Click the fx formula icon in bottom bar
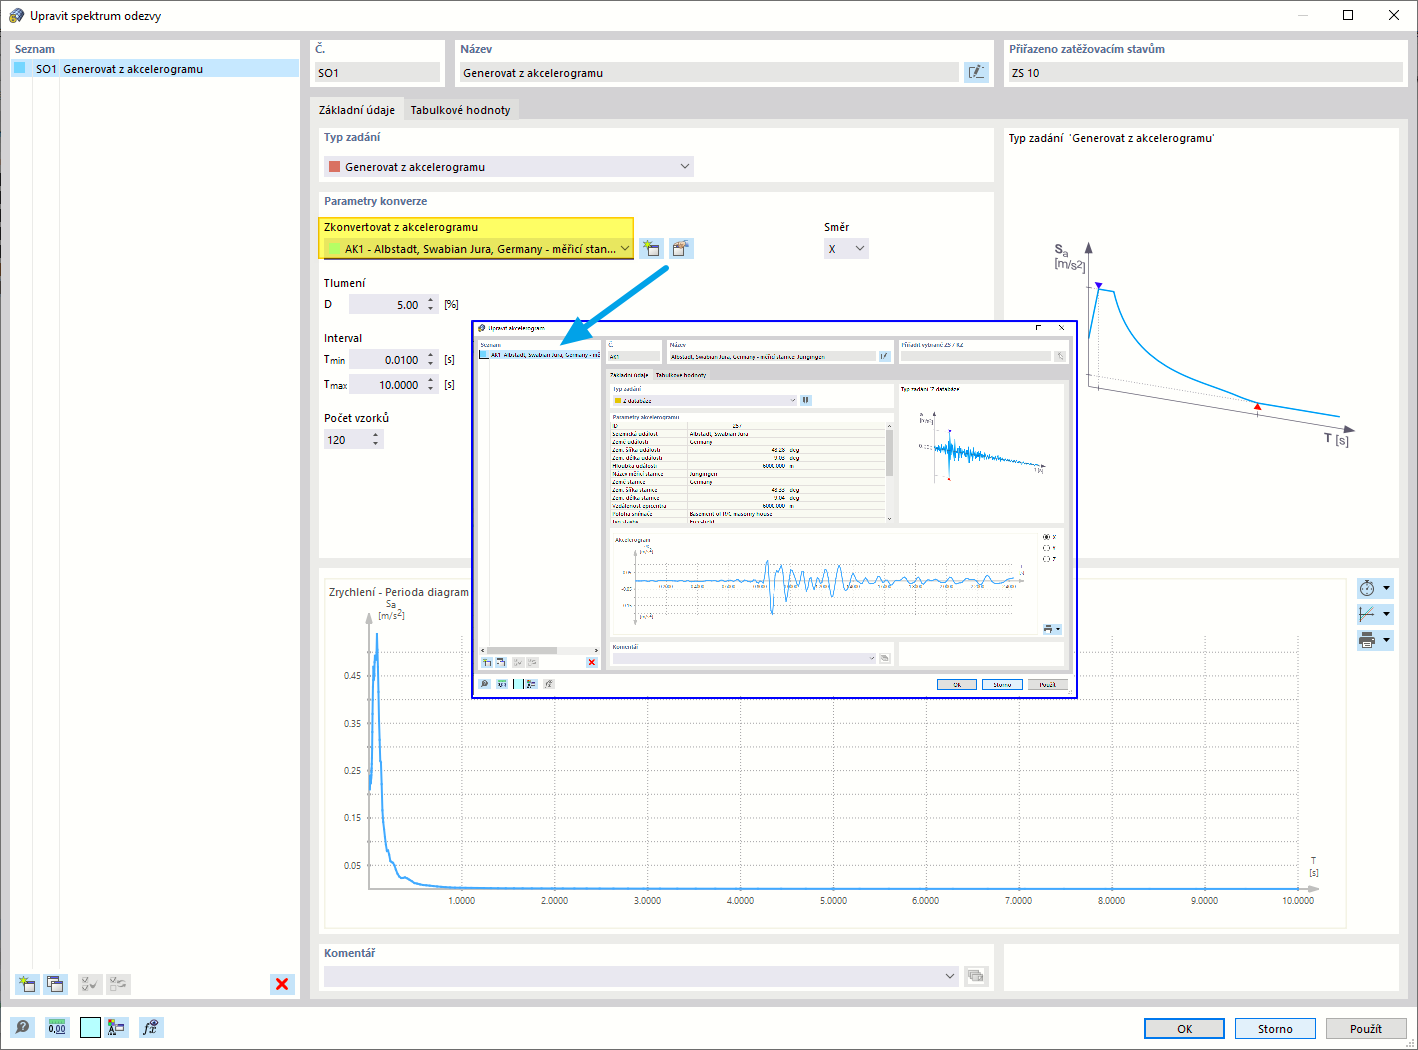Image resolution: width=1418 pixels, height=1050 pixels. [x=150, y=1027]
